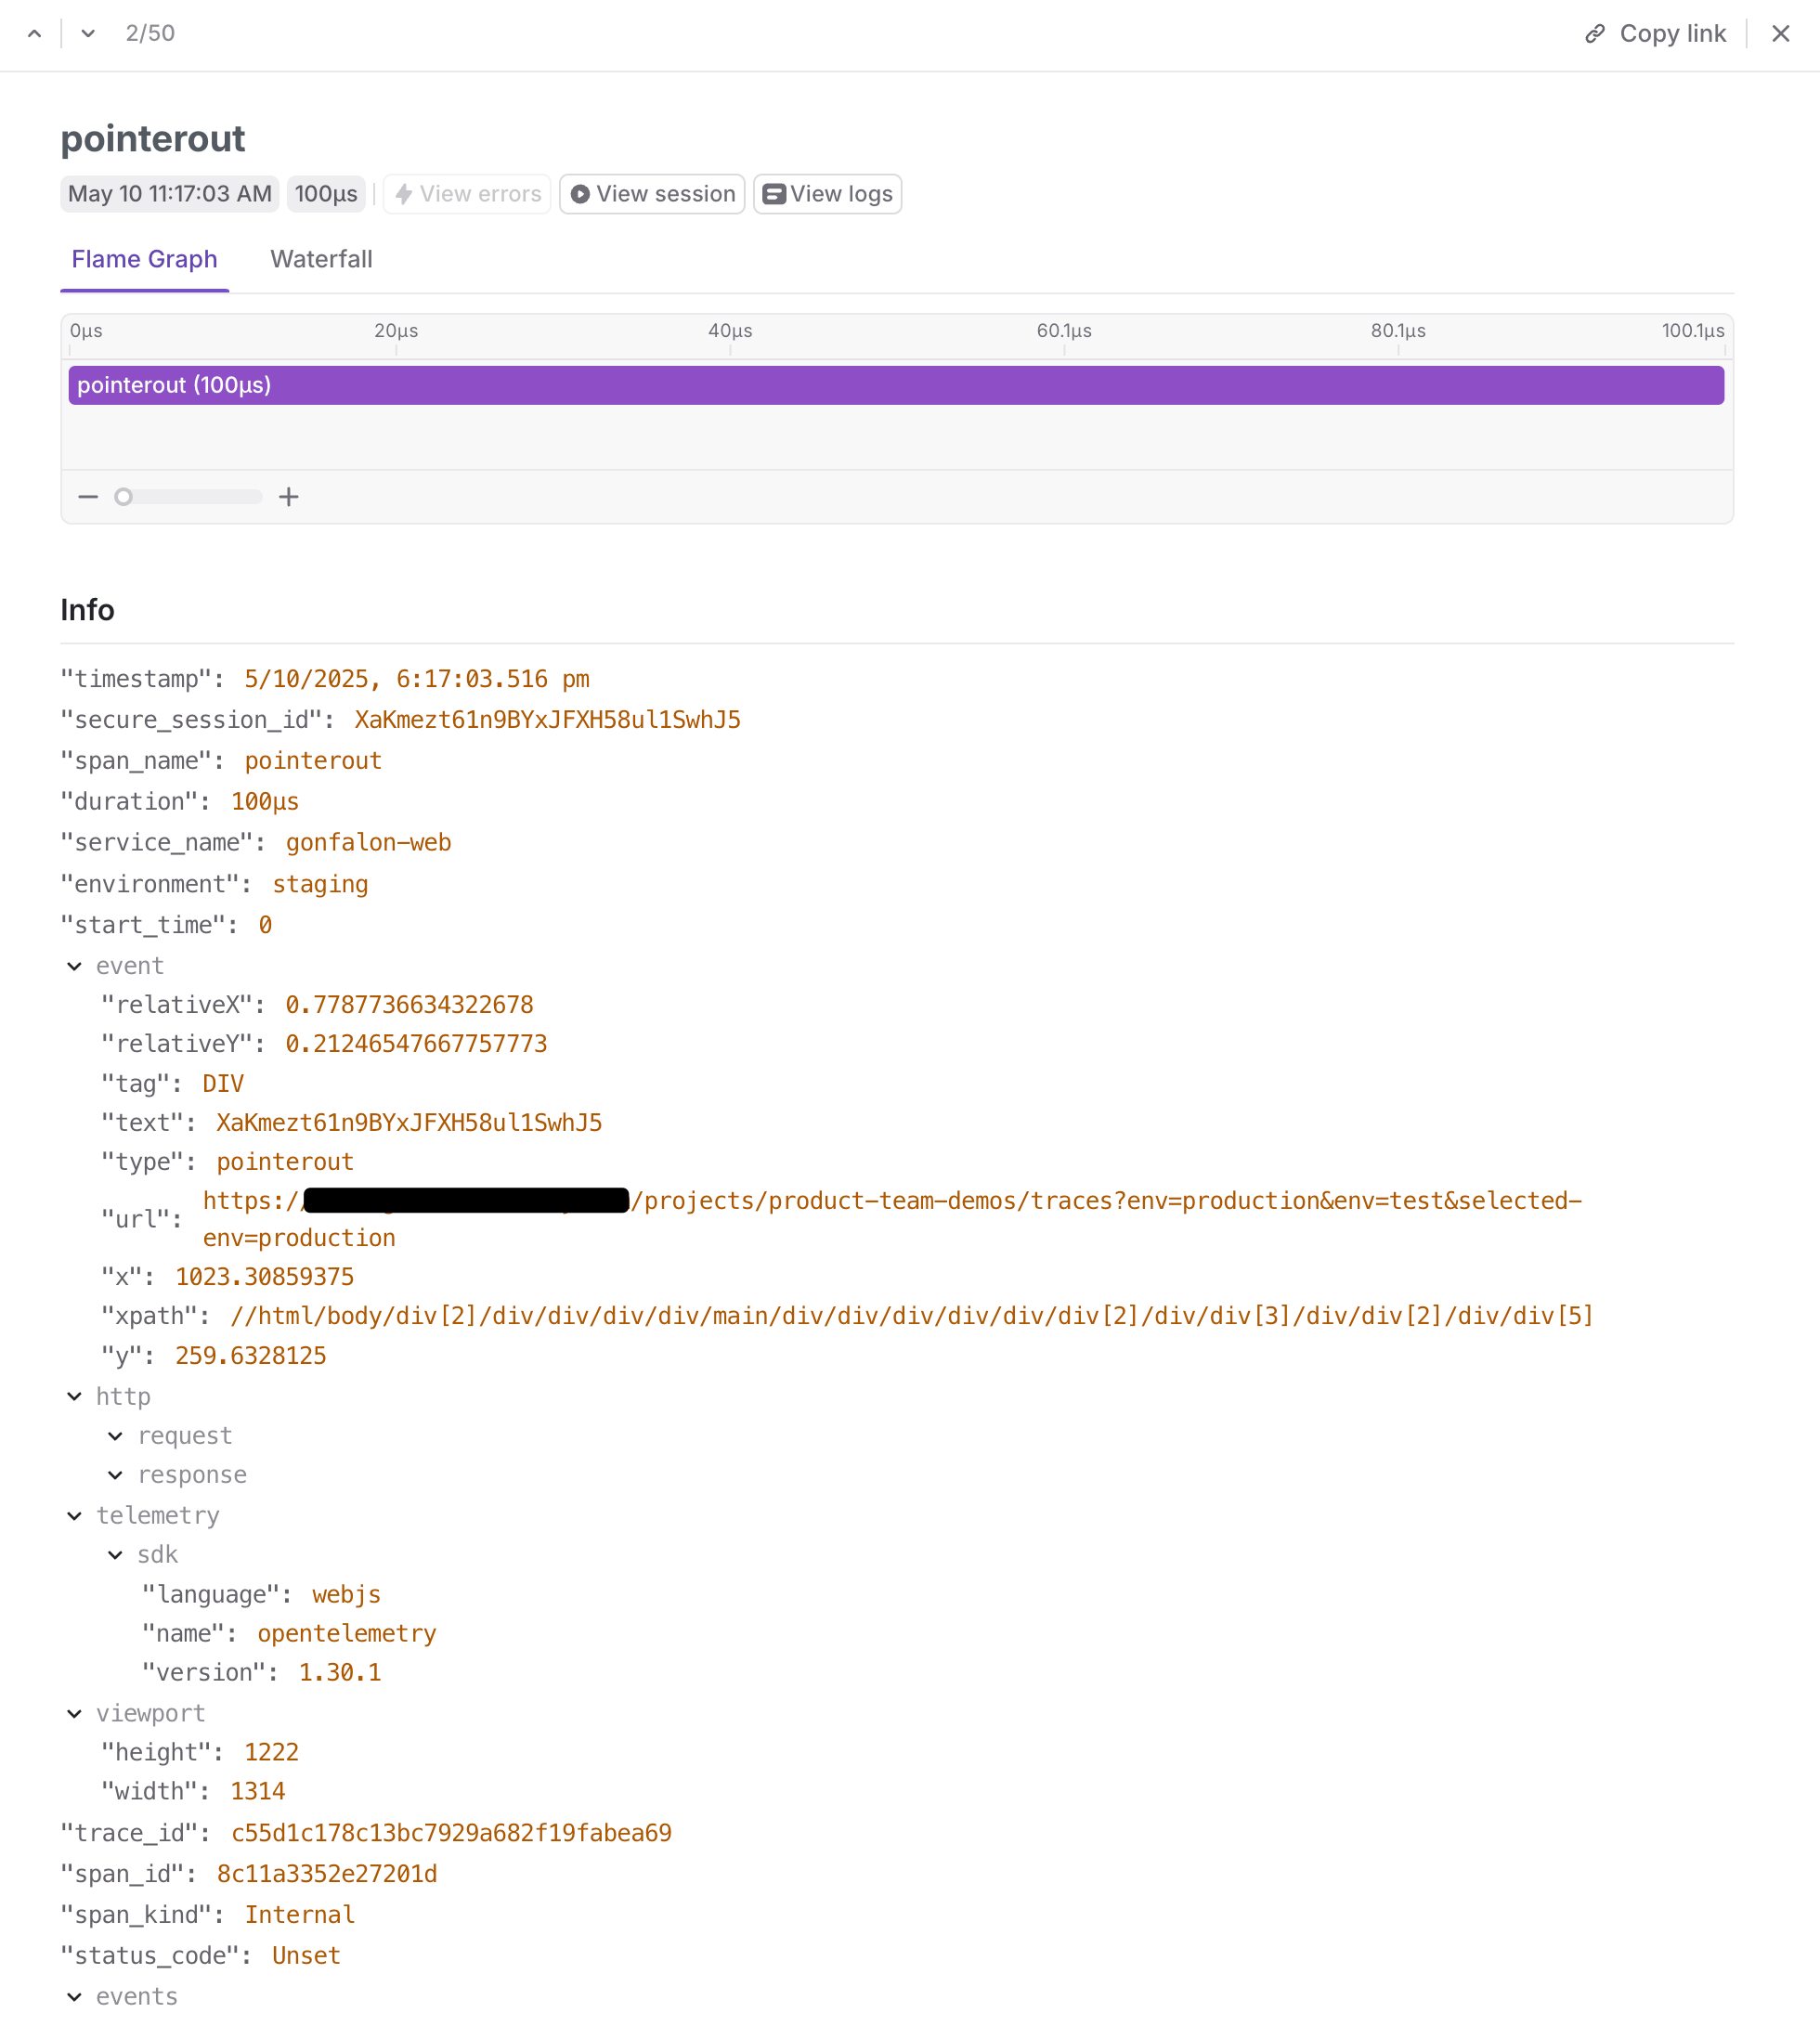
Task: Collapse the http section
Action: (x=75, y=1397)
